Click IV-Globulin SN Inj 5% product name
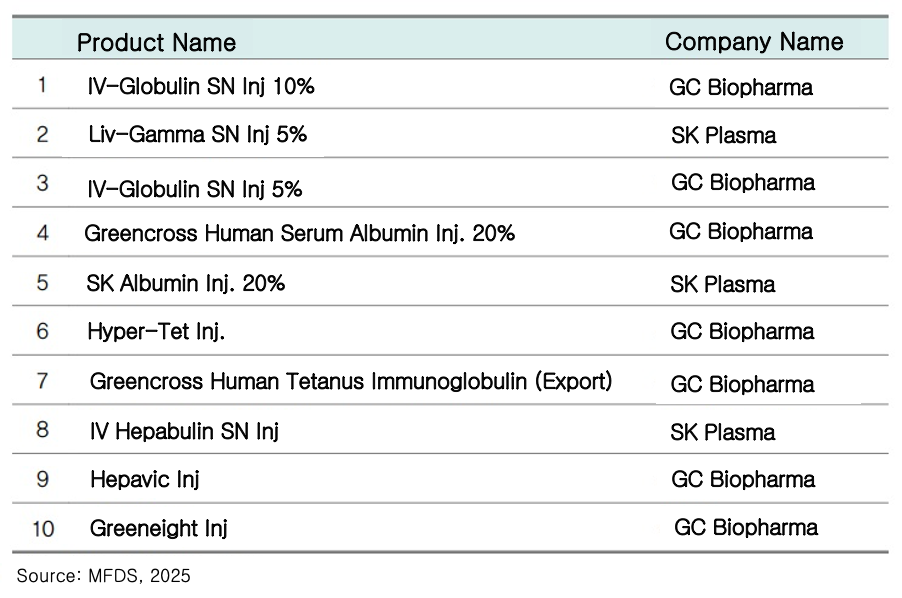 tap(195, 189)
